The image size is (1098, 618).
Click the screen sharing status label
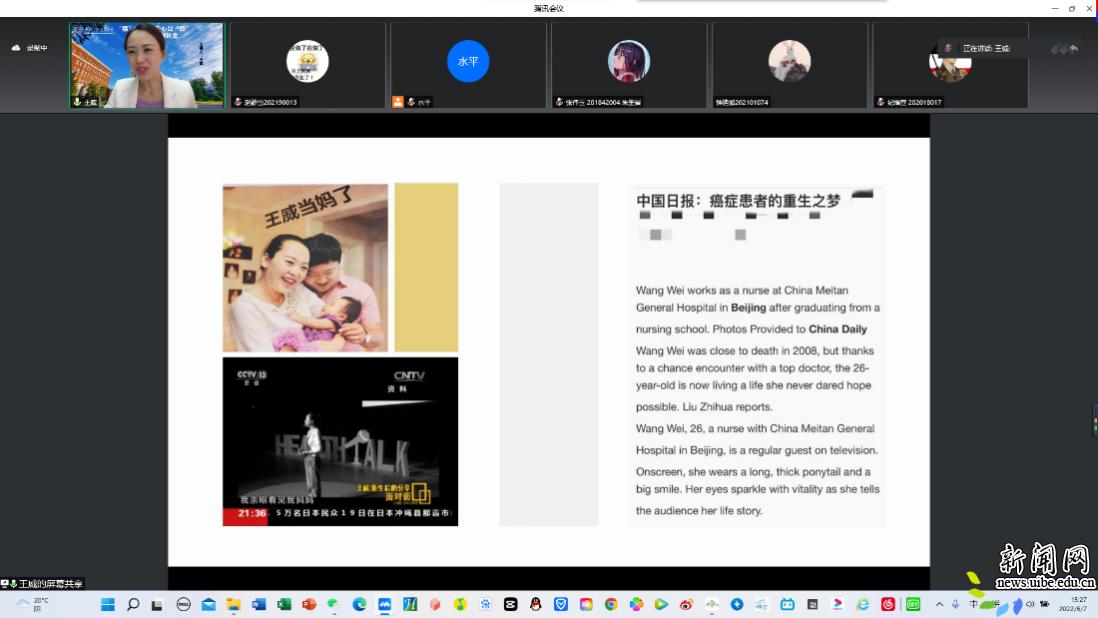42,584
